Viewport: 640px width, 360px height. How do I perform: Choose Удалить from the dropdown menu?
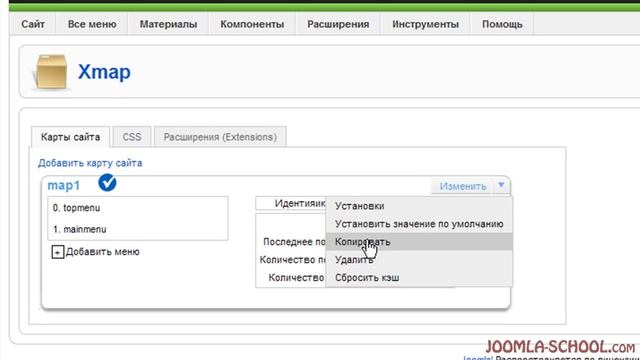(x=419, y=260)
